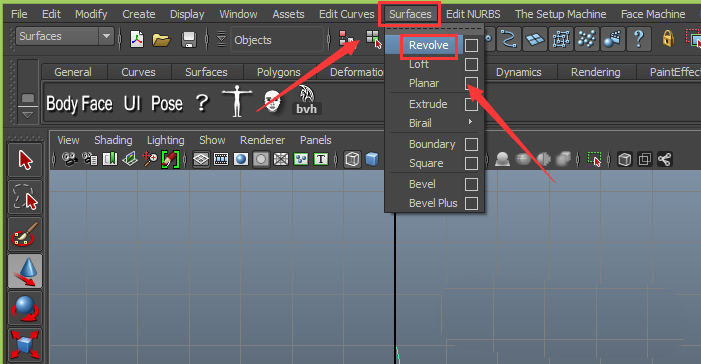Select by hierarchy mode icon
Screen dimensions: 701x364
[346, 39]
